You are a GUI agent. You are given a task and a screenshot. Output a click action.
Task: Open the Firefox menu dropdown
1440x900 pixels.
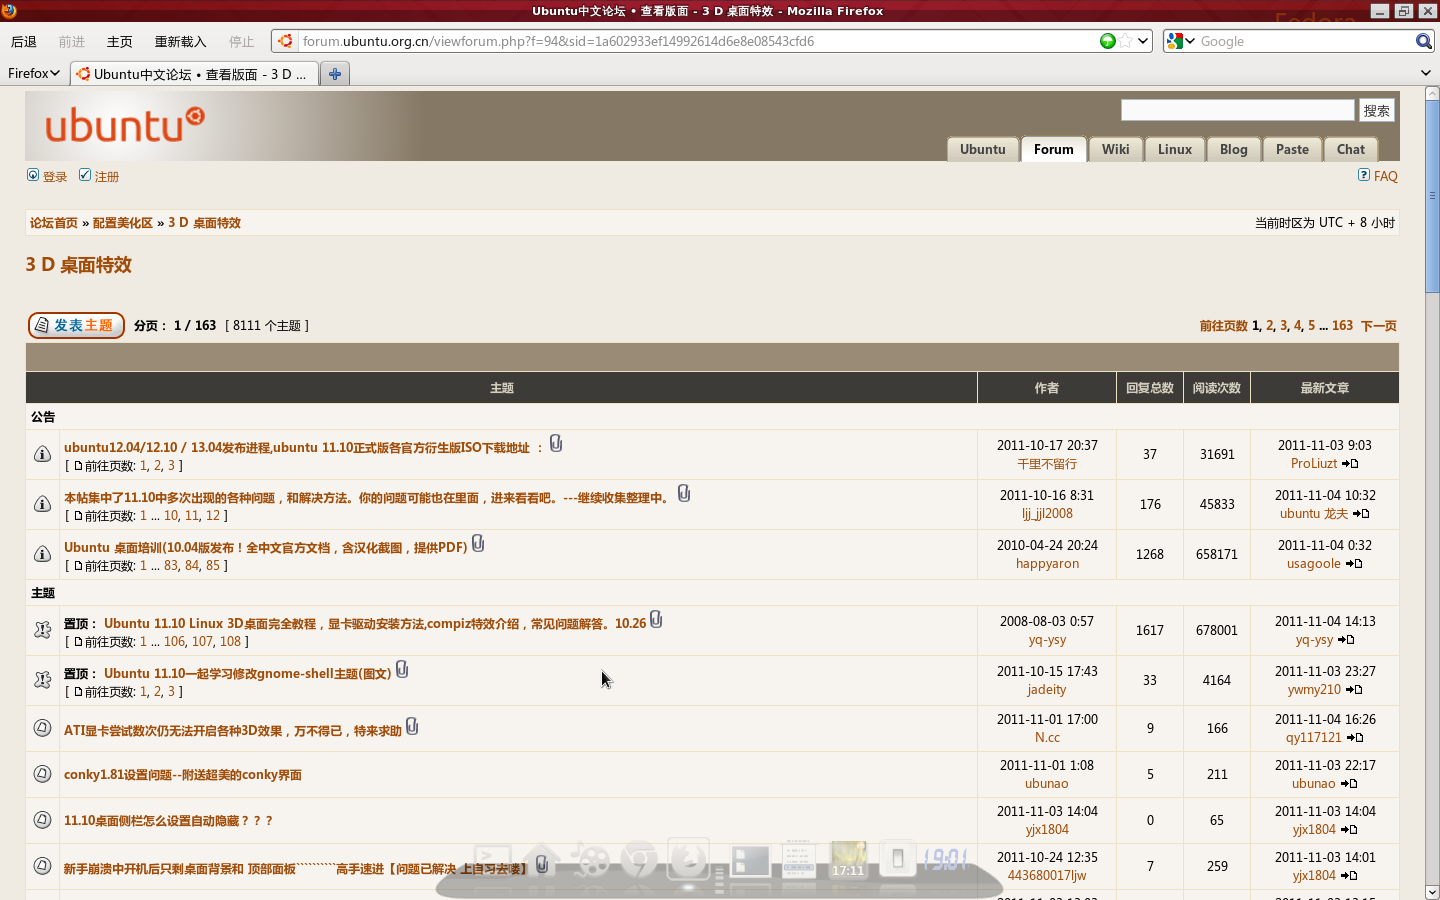(33, 74)
